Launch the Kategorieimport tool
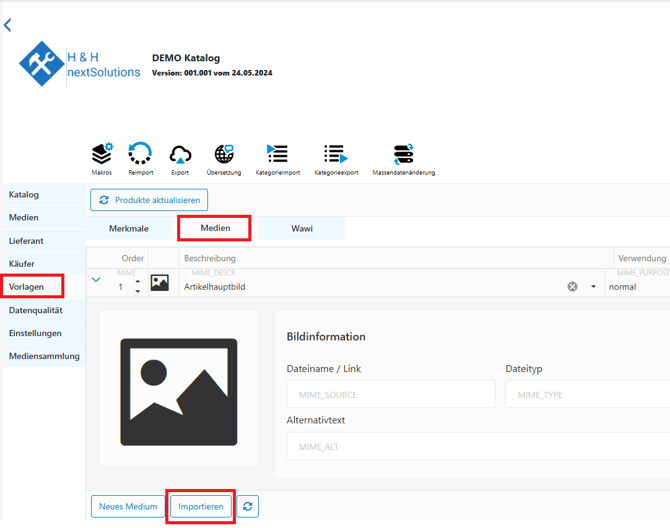The image size is (670, 528). [x=277, y=154]
